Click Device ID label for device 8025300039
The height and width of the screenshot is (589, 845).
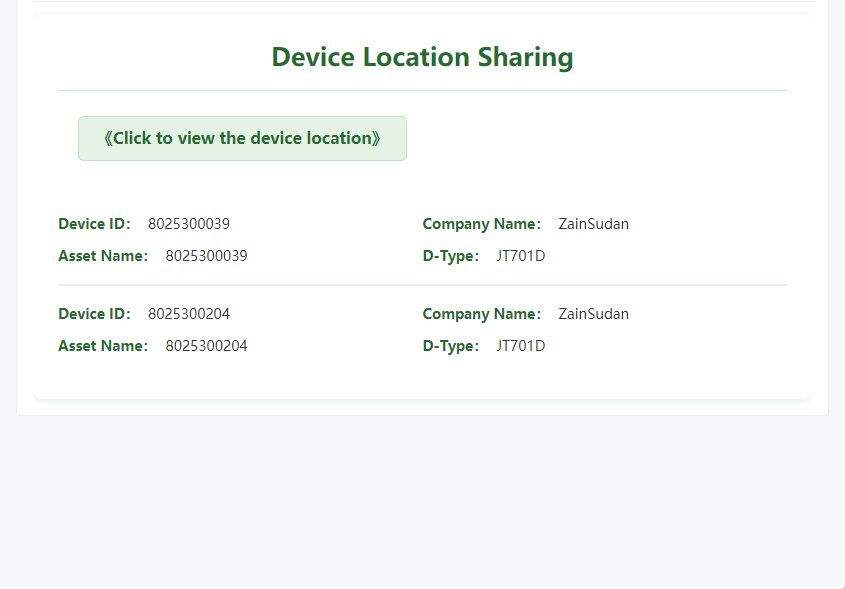(x=94, y=224)
